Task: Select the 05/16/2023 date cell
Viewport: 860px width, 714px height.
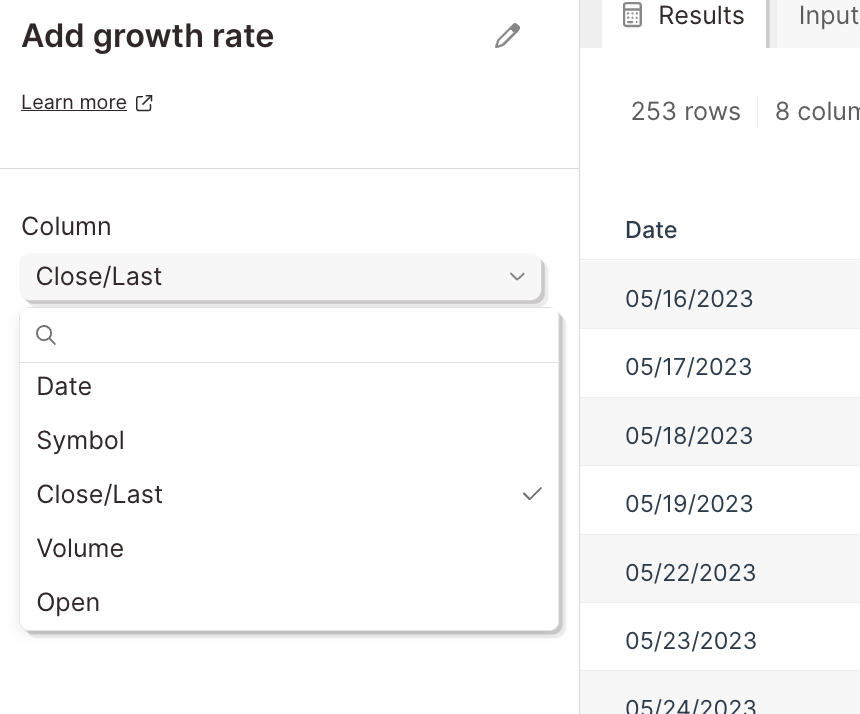Action: tap(689, 299)
